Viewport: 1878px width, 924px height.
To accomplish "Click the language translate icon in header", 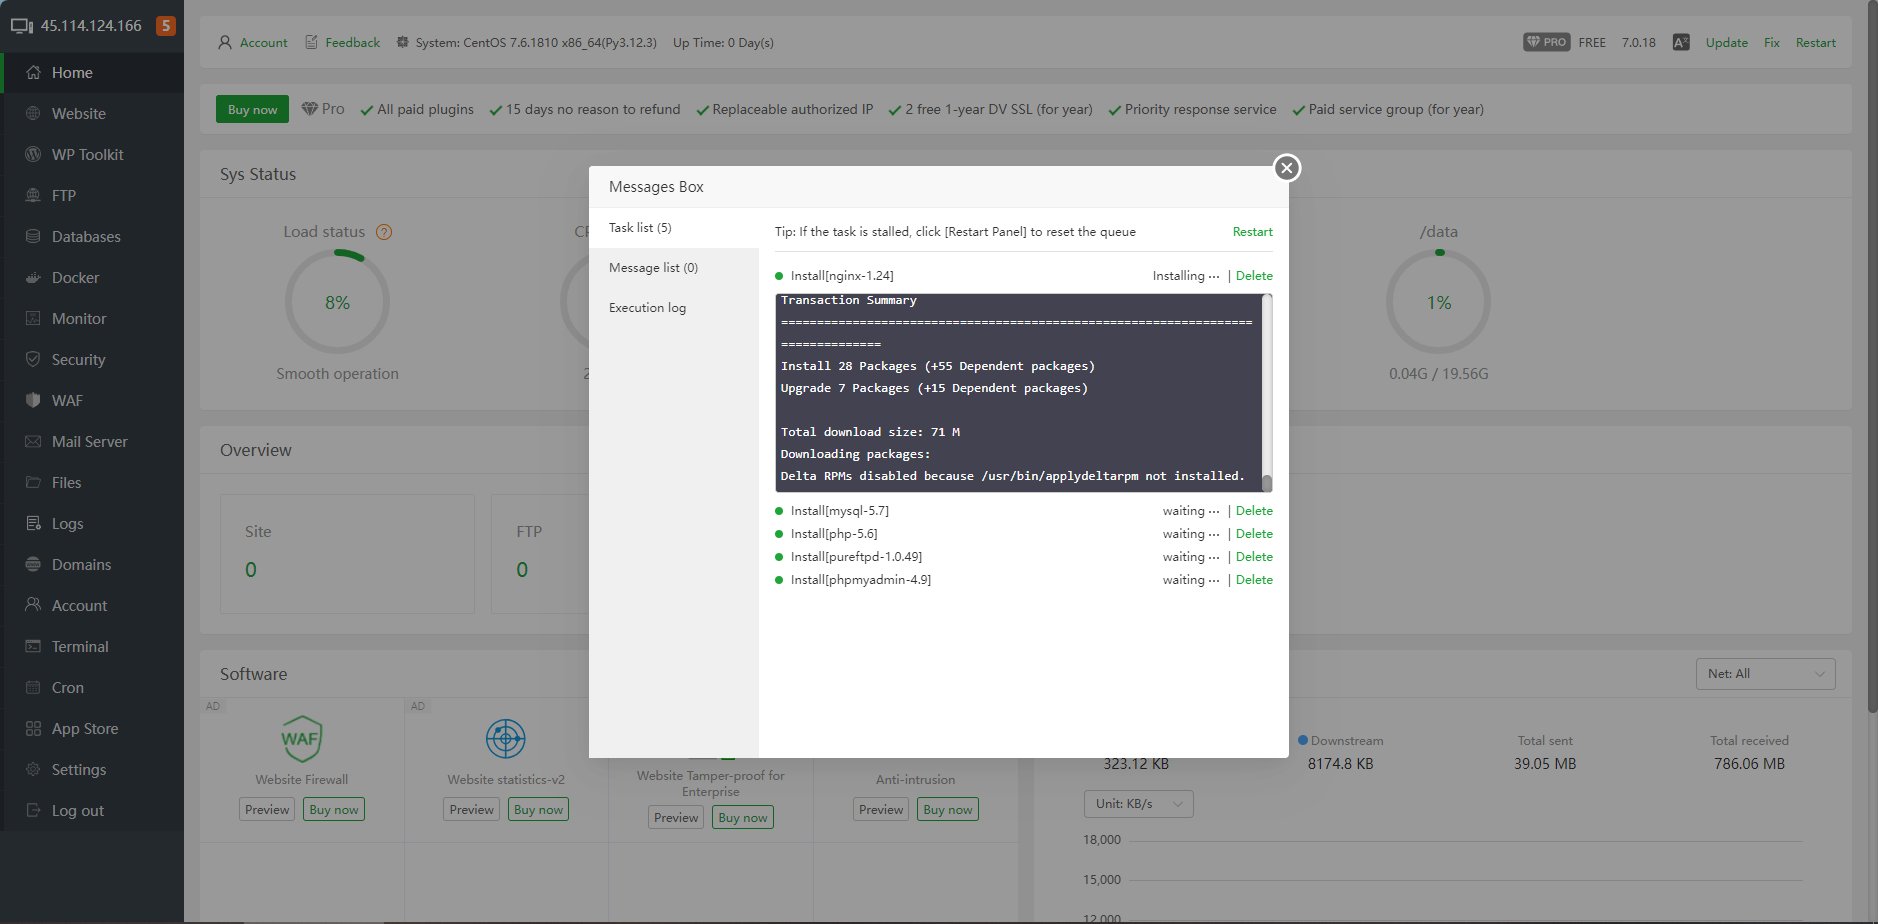I will click(1681, 42).
